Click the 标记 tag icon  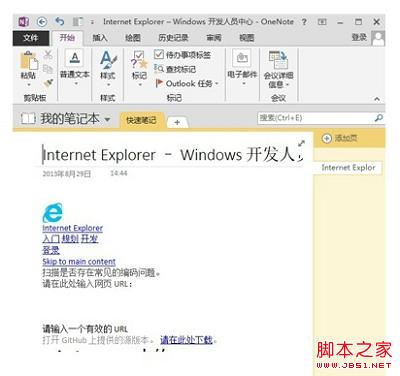point(139,60)
